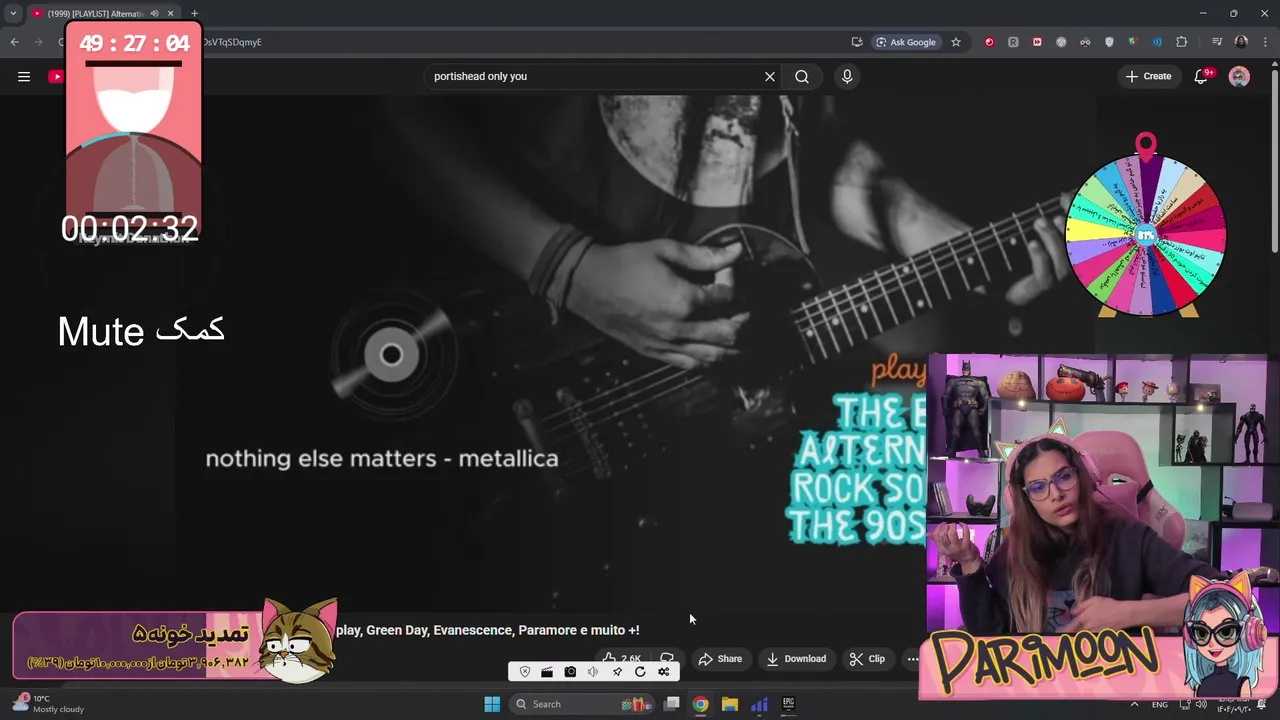Open the notification bell in system tray
This screenshot has height=720, width=1280.
tap(1262, 704)
